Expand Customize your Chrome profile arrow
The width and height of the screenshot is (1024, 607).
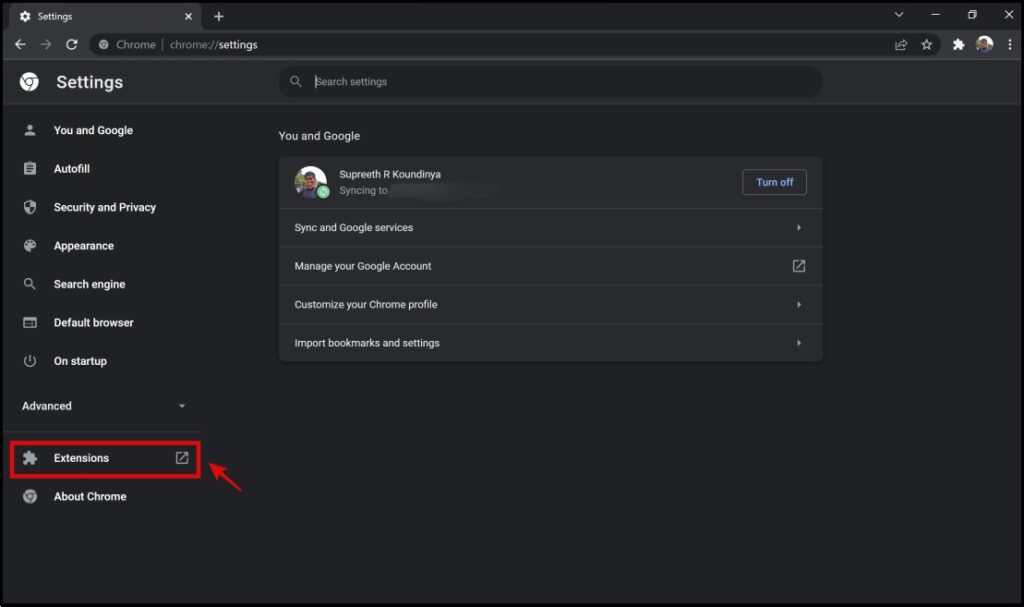pyautogui.click(x=799, y=304)
